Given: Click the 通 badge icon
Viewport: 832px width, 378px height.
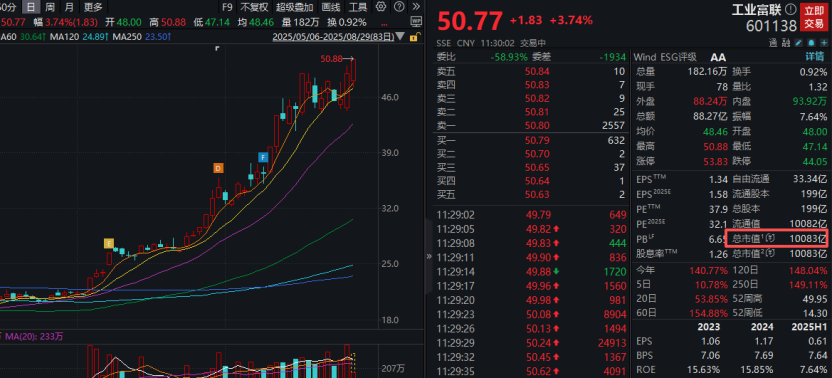Looking at the screenshot, I should (772, 42).
